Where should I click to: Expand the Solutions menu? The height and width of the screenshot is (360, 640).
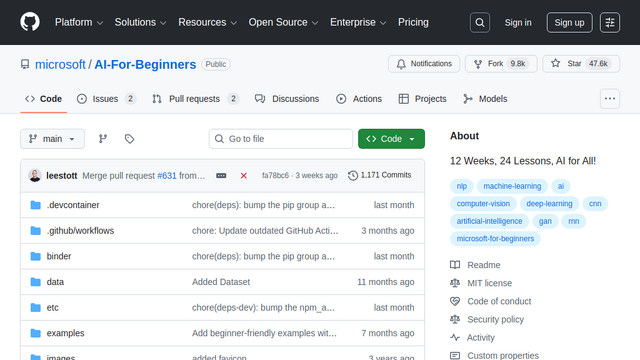(x=140, y=22)
